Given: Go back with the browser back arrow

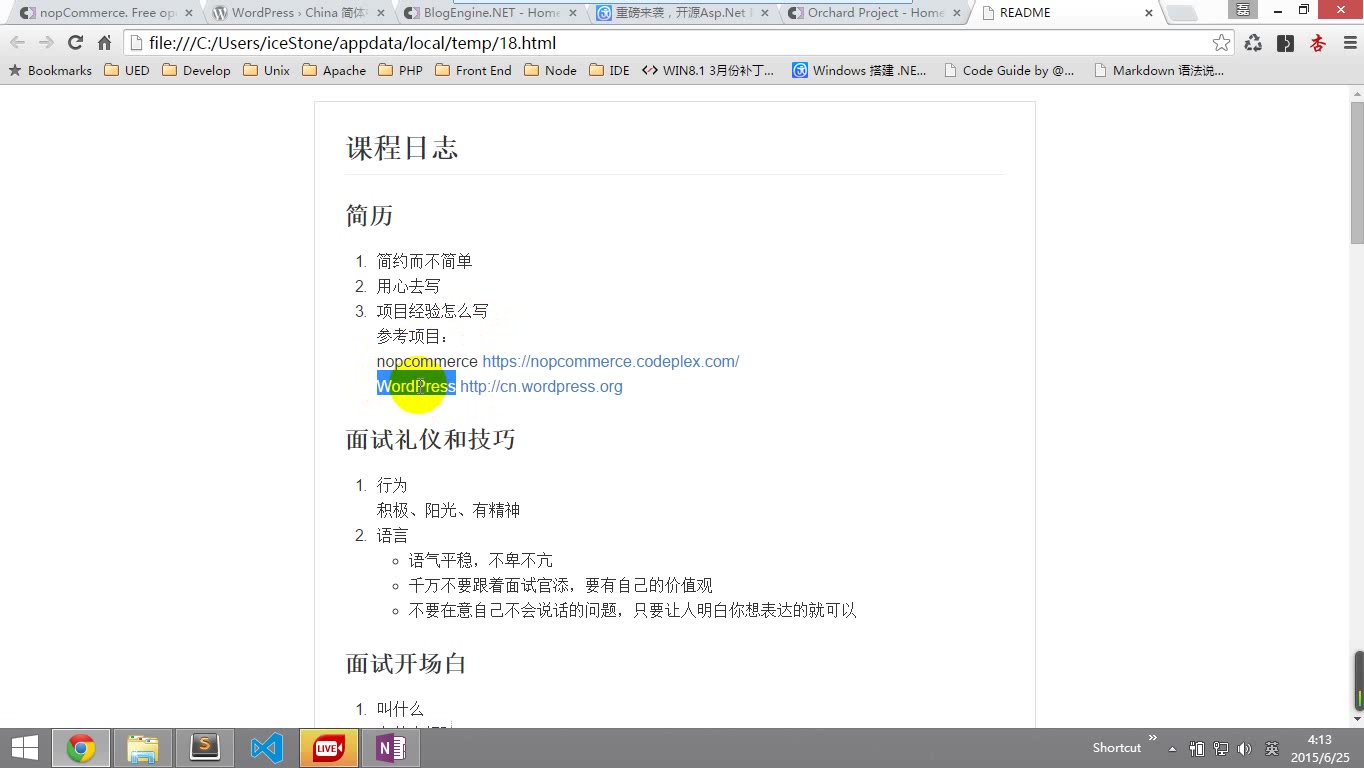Looking at the screenshot, I should coord(17,43).
